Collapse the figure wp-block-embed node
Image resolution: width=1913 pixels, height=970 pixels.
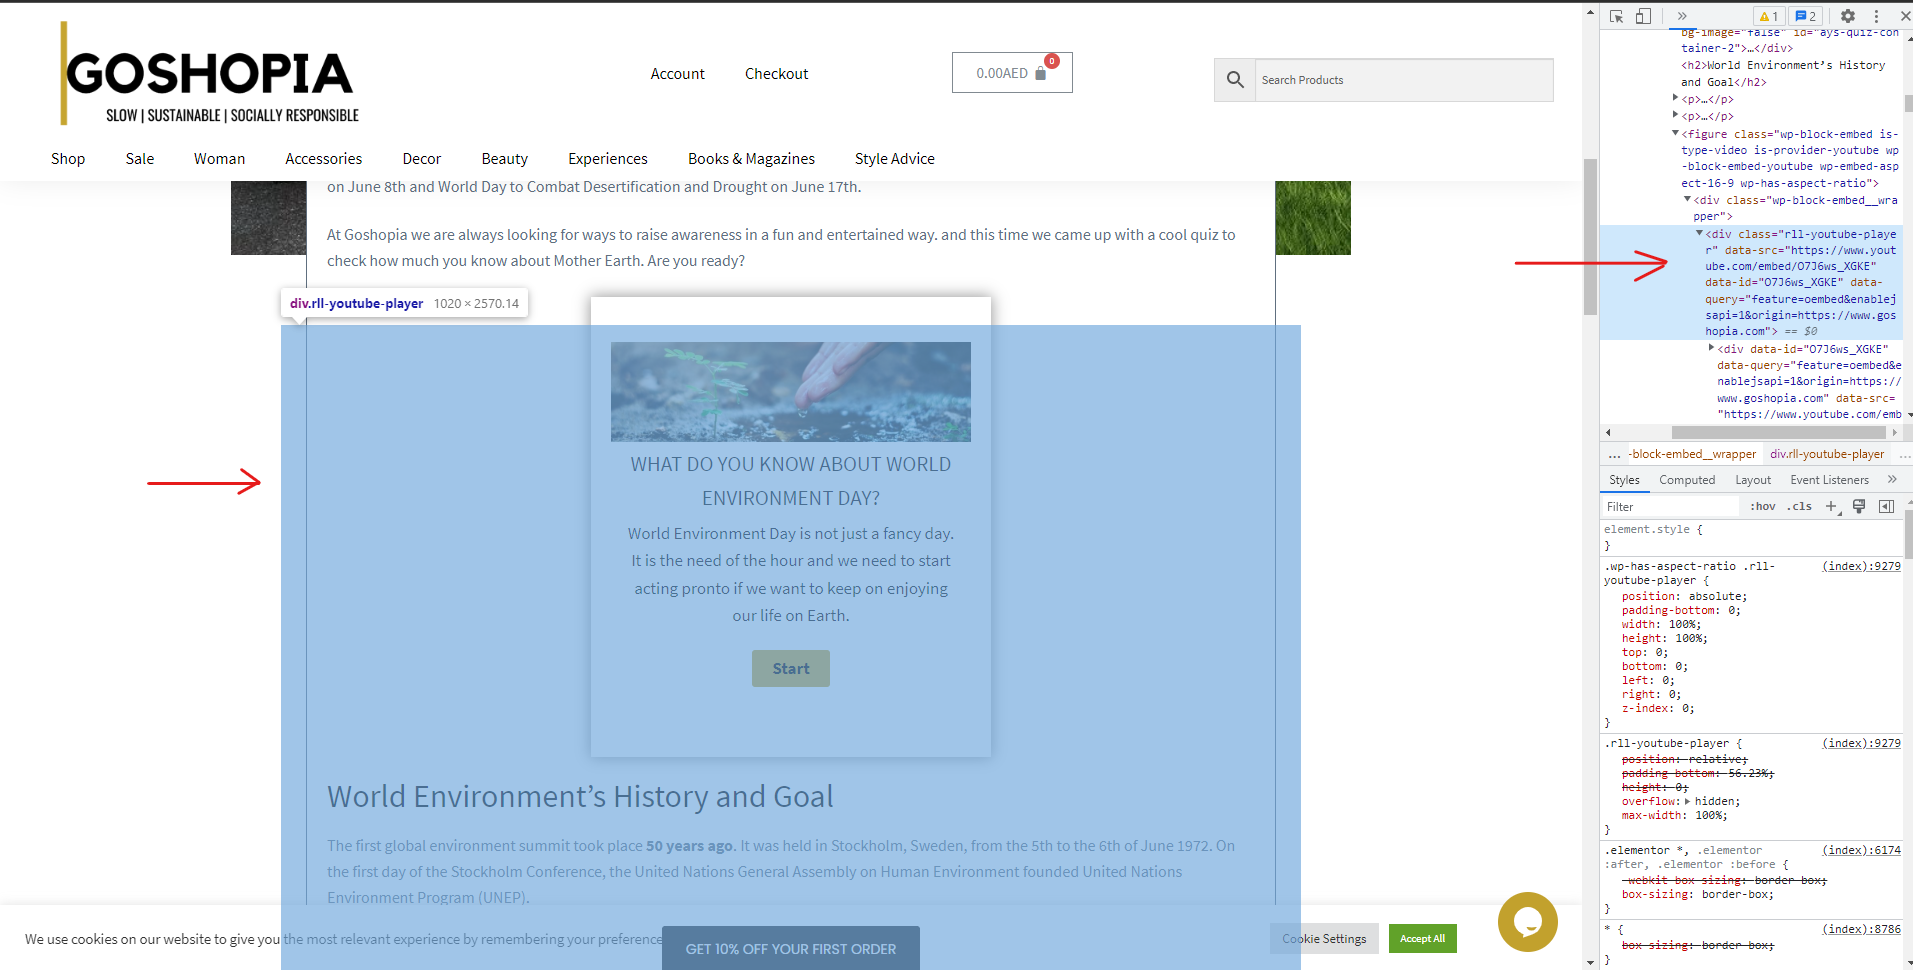[1676, 133]
